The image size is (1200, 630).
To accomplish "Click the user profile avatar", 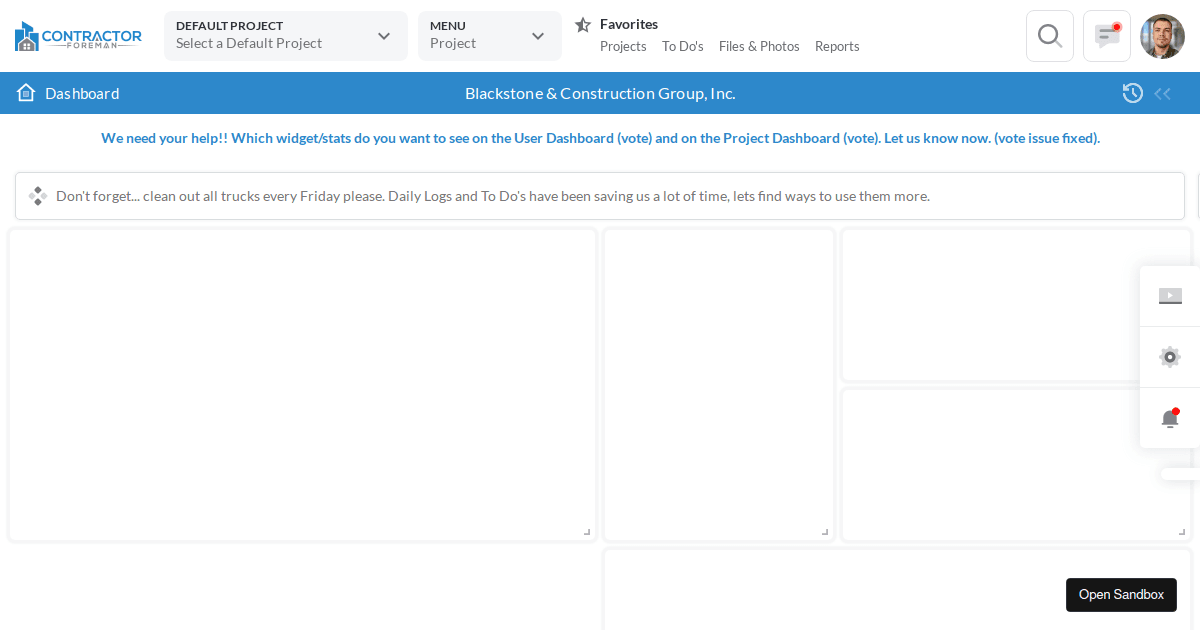I will [x=1162, y=36].
